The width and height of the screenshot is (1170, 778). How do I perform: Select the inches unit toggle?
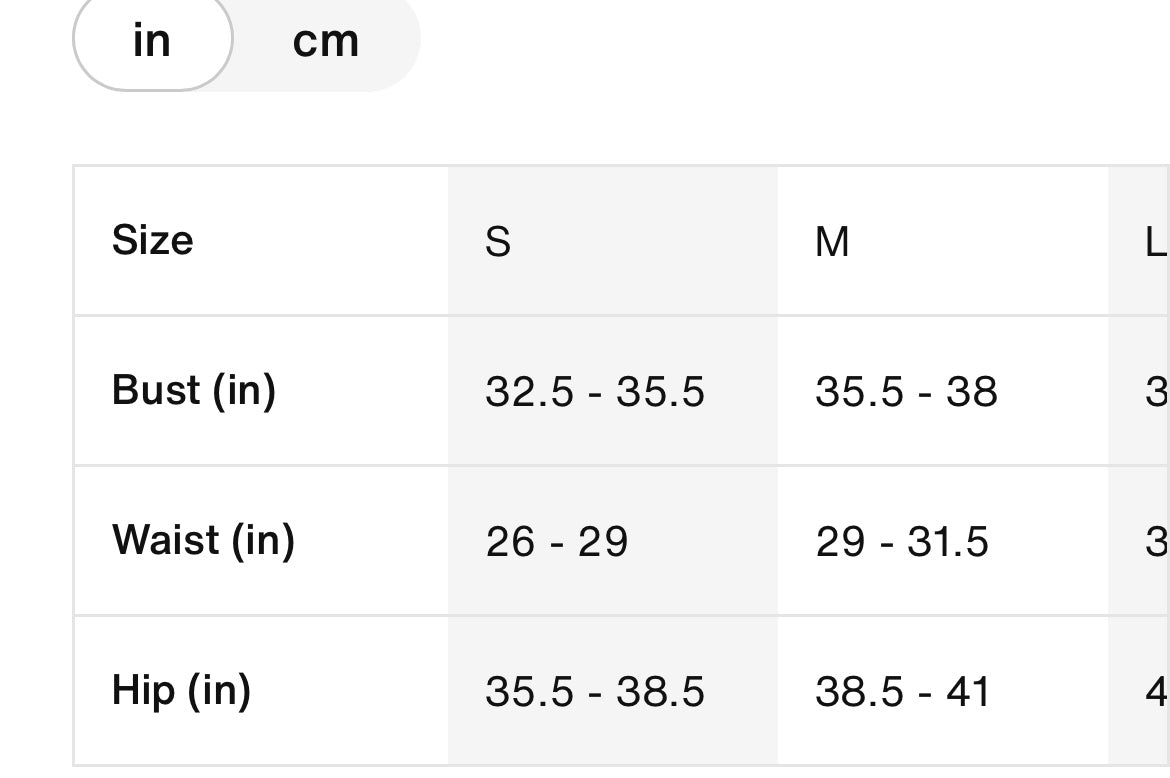[152, 42]
